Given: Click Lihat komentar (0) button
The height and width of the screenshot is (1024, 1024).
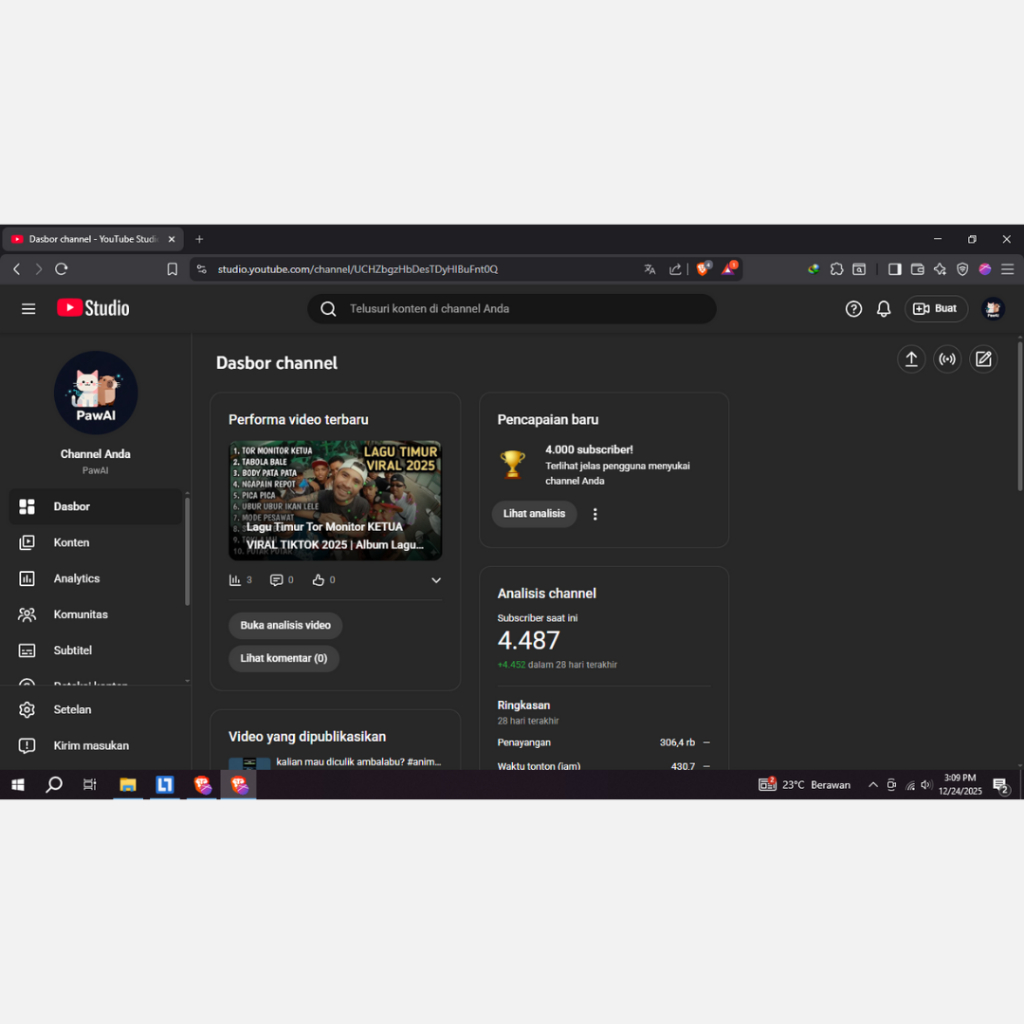Looking at the screenshot, I should coord(283,658).
